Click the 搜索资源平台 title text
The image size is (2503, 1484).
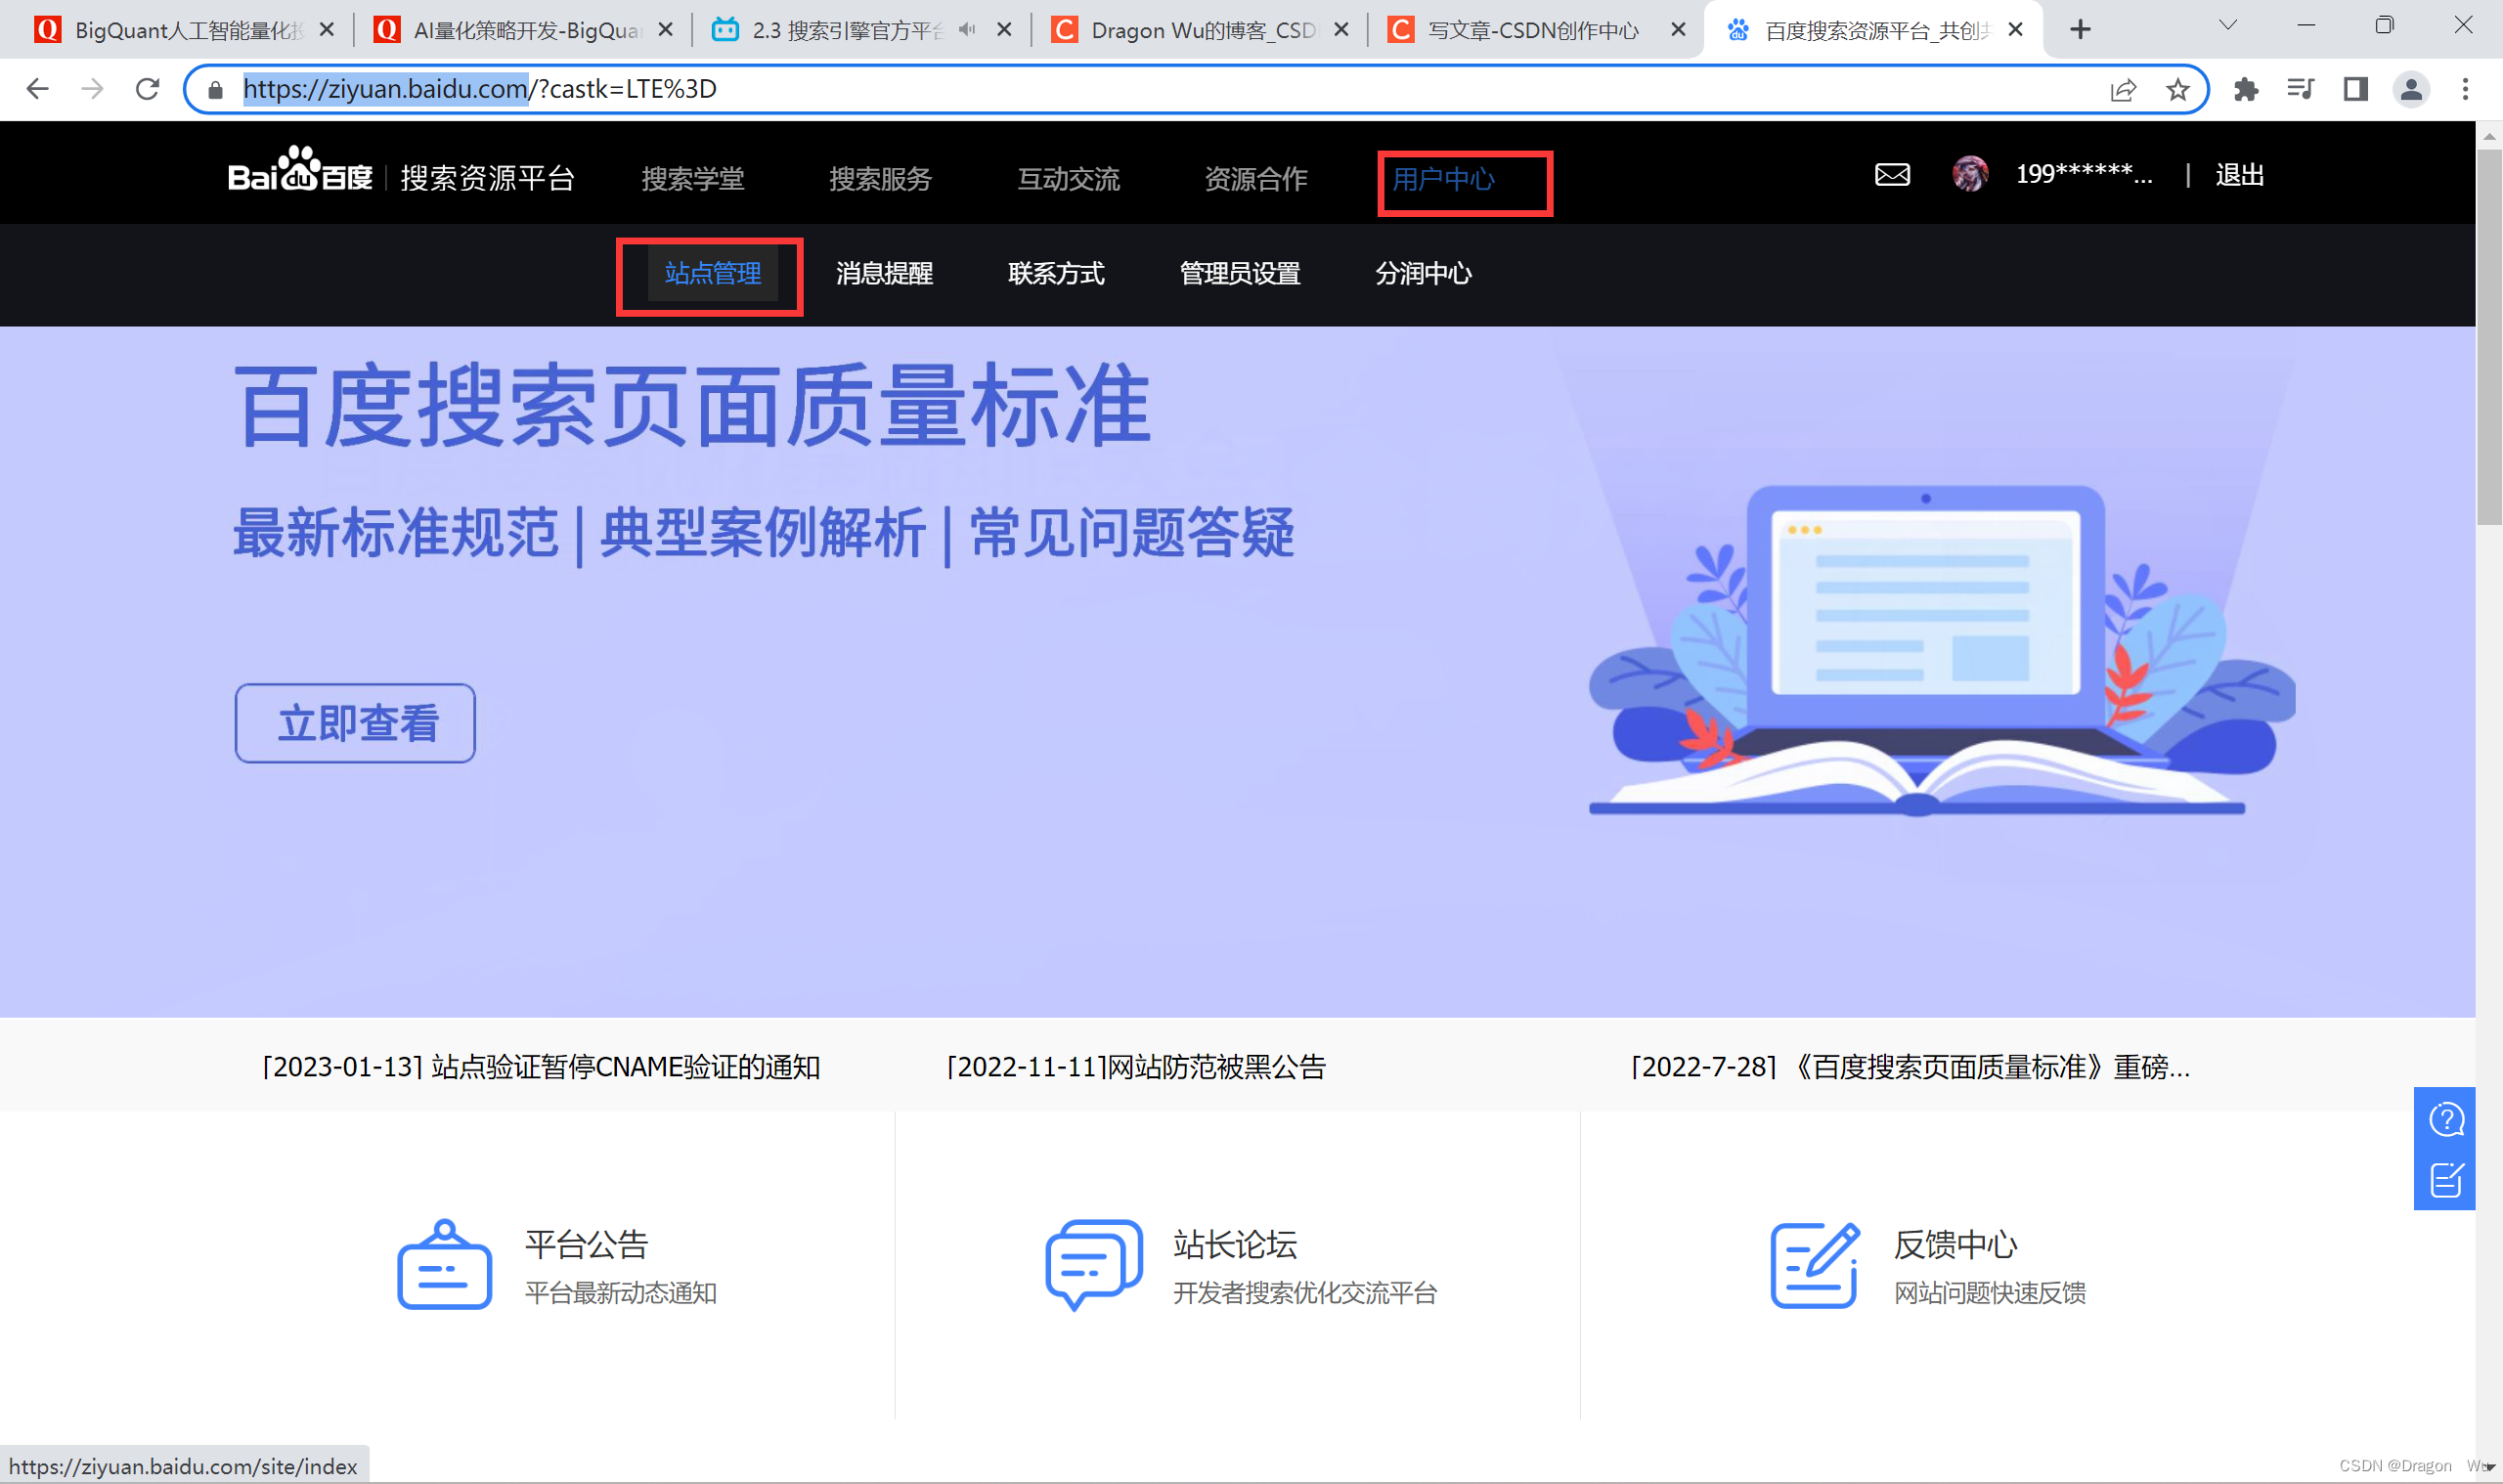click(487, 178)
